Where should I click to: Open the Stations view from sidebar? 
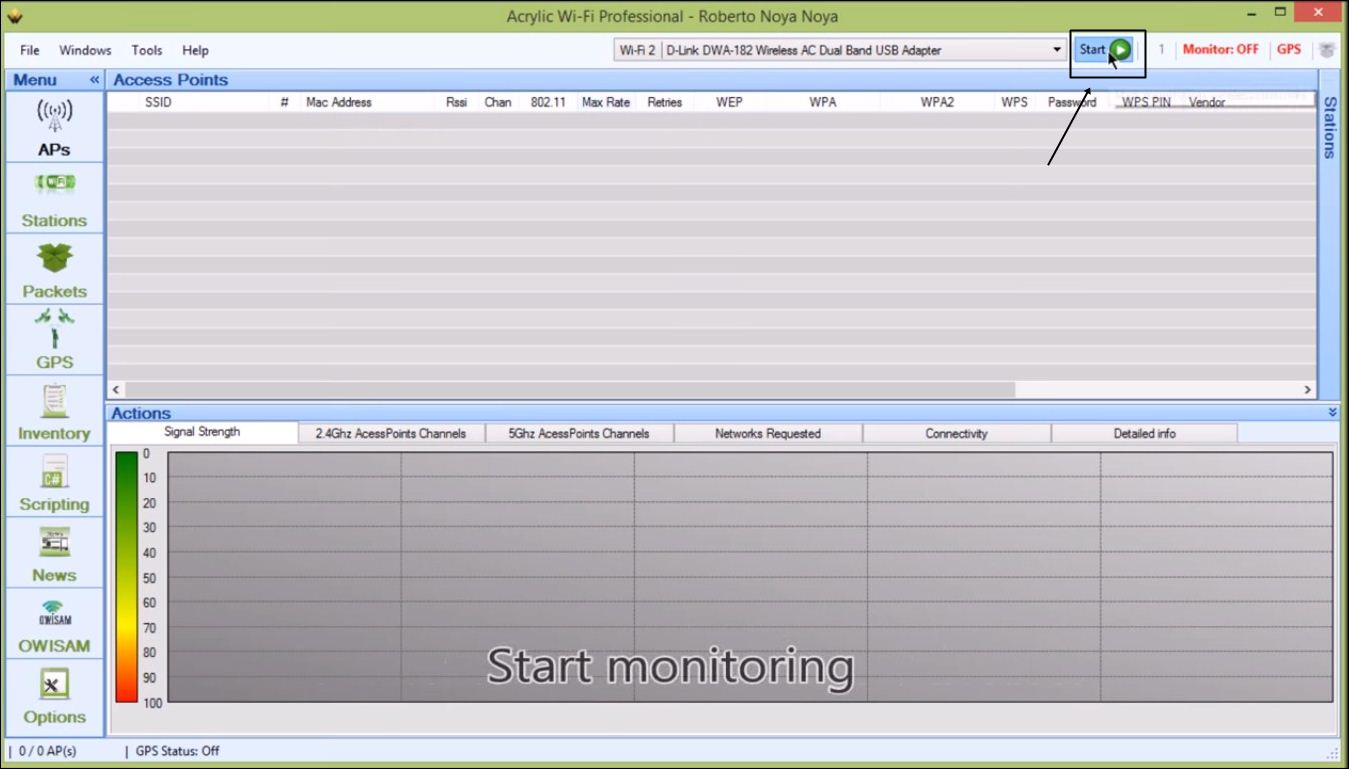click(x=54, y=199)
